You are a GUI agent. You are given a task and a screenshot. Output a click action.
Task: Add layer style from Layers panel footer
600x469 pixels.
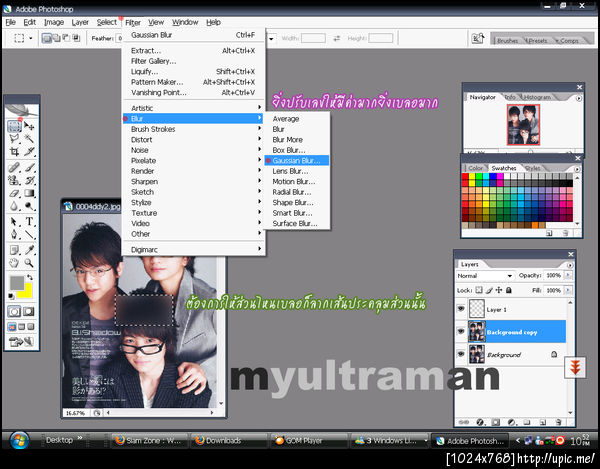pos(480,422)
